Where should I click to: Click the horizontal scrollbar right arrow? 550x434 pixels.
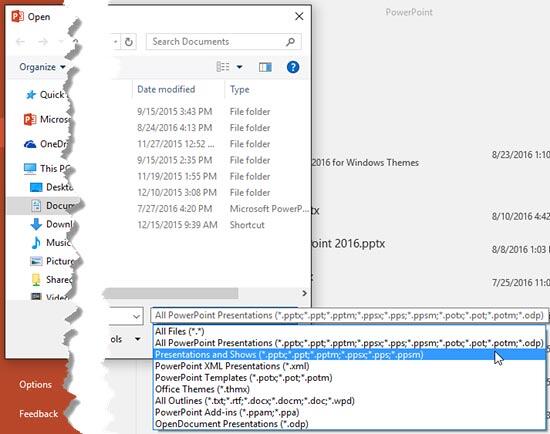pos(304,293)
